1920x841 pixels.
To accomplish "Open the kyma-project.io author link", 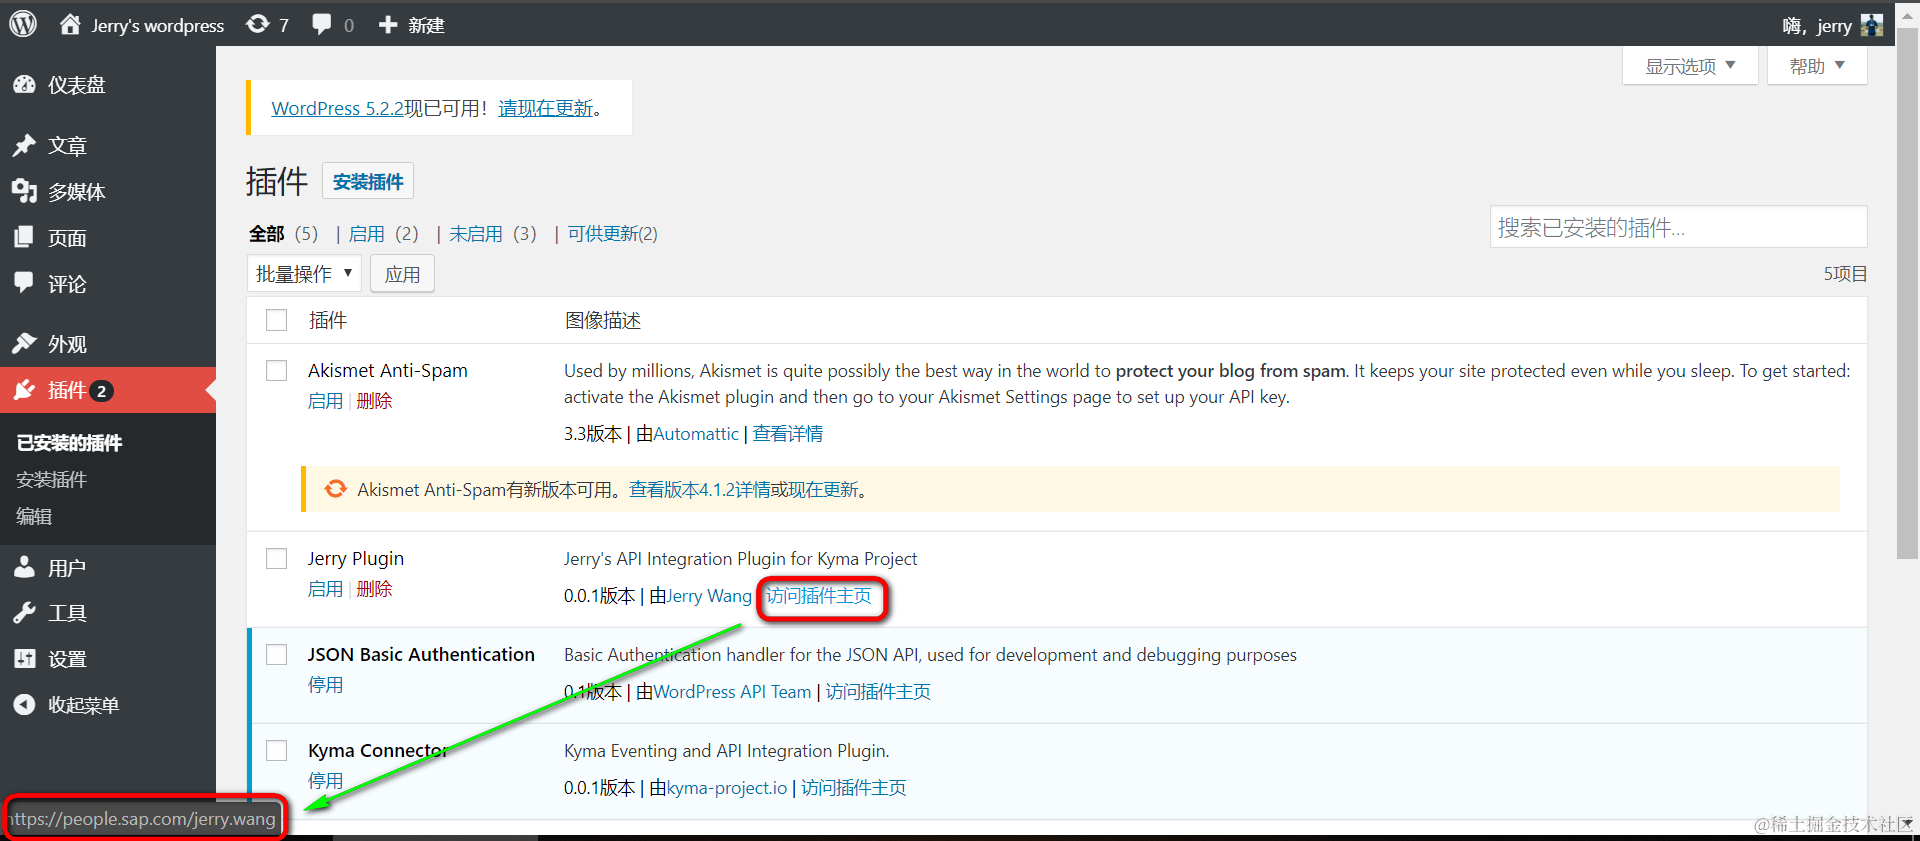I will click(727, 788).
